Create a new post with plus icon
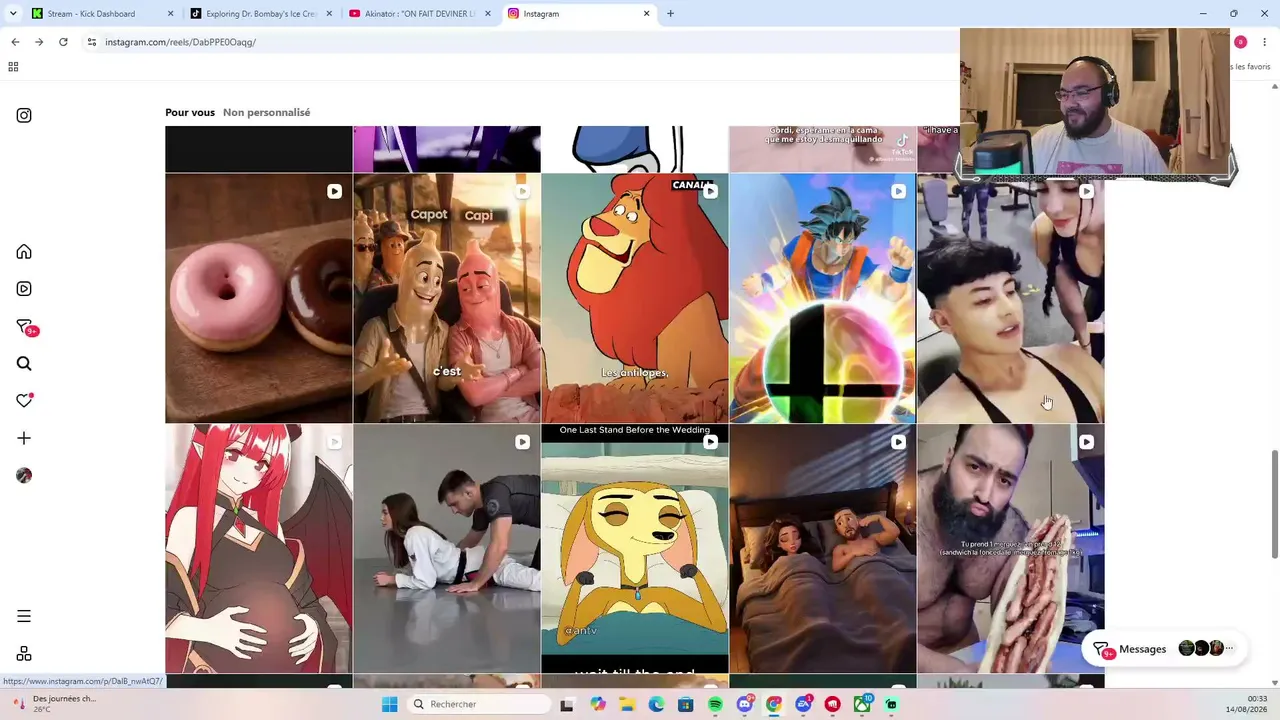 [x=24, y=438]
